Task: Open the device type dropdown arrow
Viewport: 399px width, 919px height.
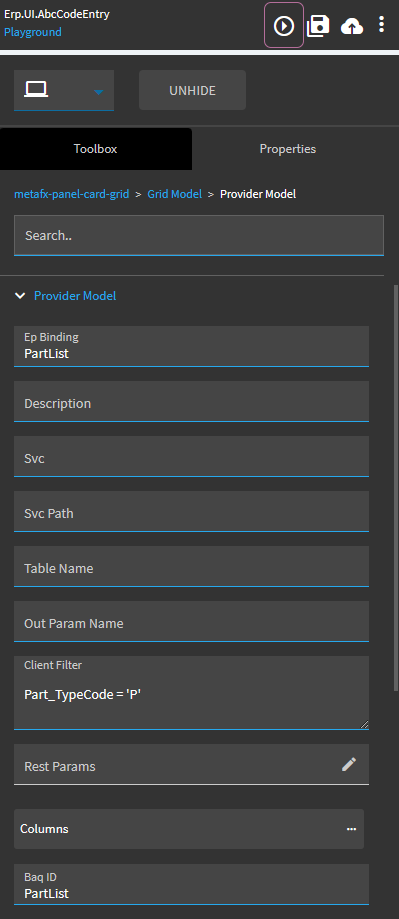Action: pyautogui.click(x=99, y=92)
